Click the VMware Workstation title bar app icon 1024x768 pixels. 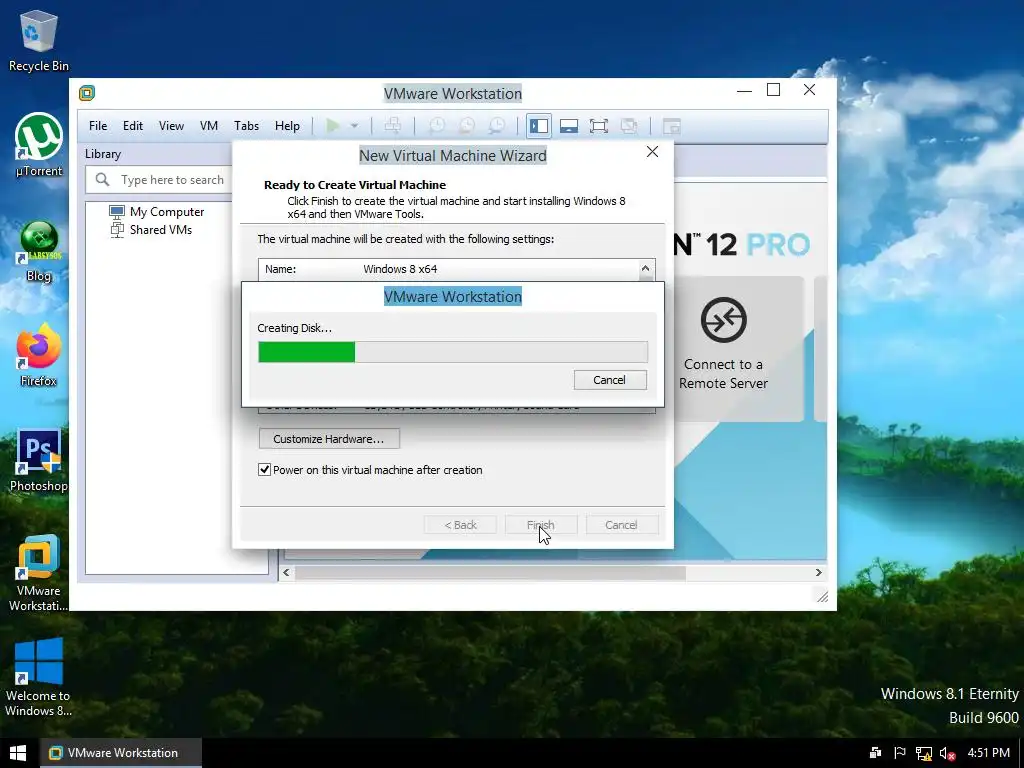click(x=87, y=93)
